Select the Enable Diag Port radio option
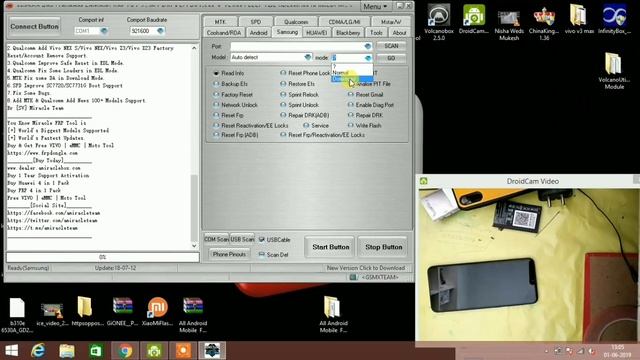The width and height of the screenshot is (640, 360). point(351,105)
